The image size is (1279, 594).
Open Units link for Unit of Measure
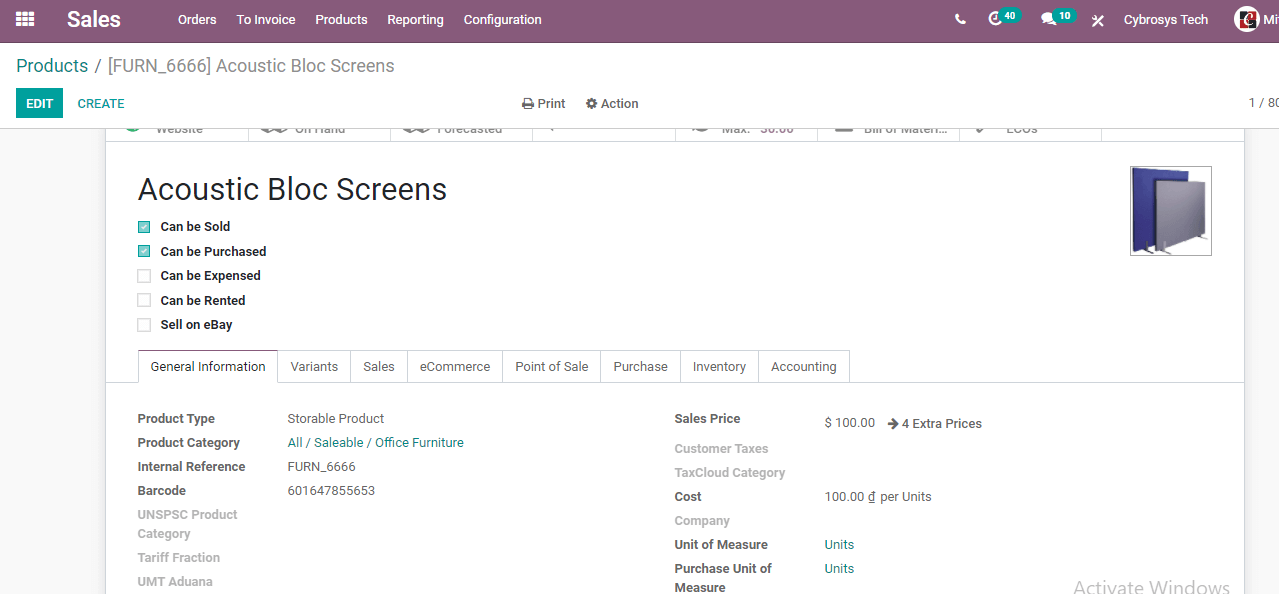[839, 545]
